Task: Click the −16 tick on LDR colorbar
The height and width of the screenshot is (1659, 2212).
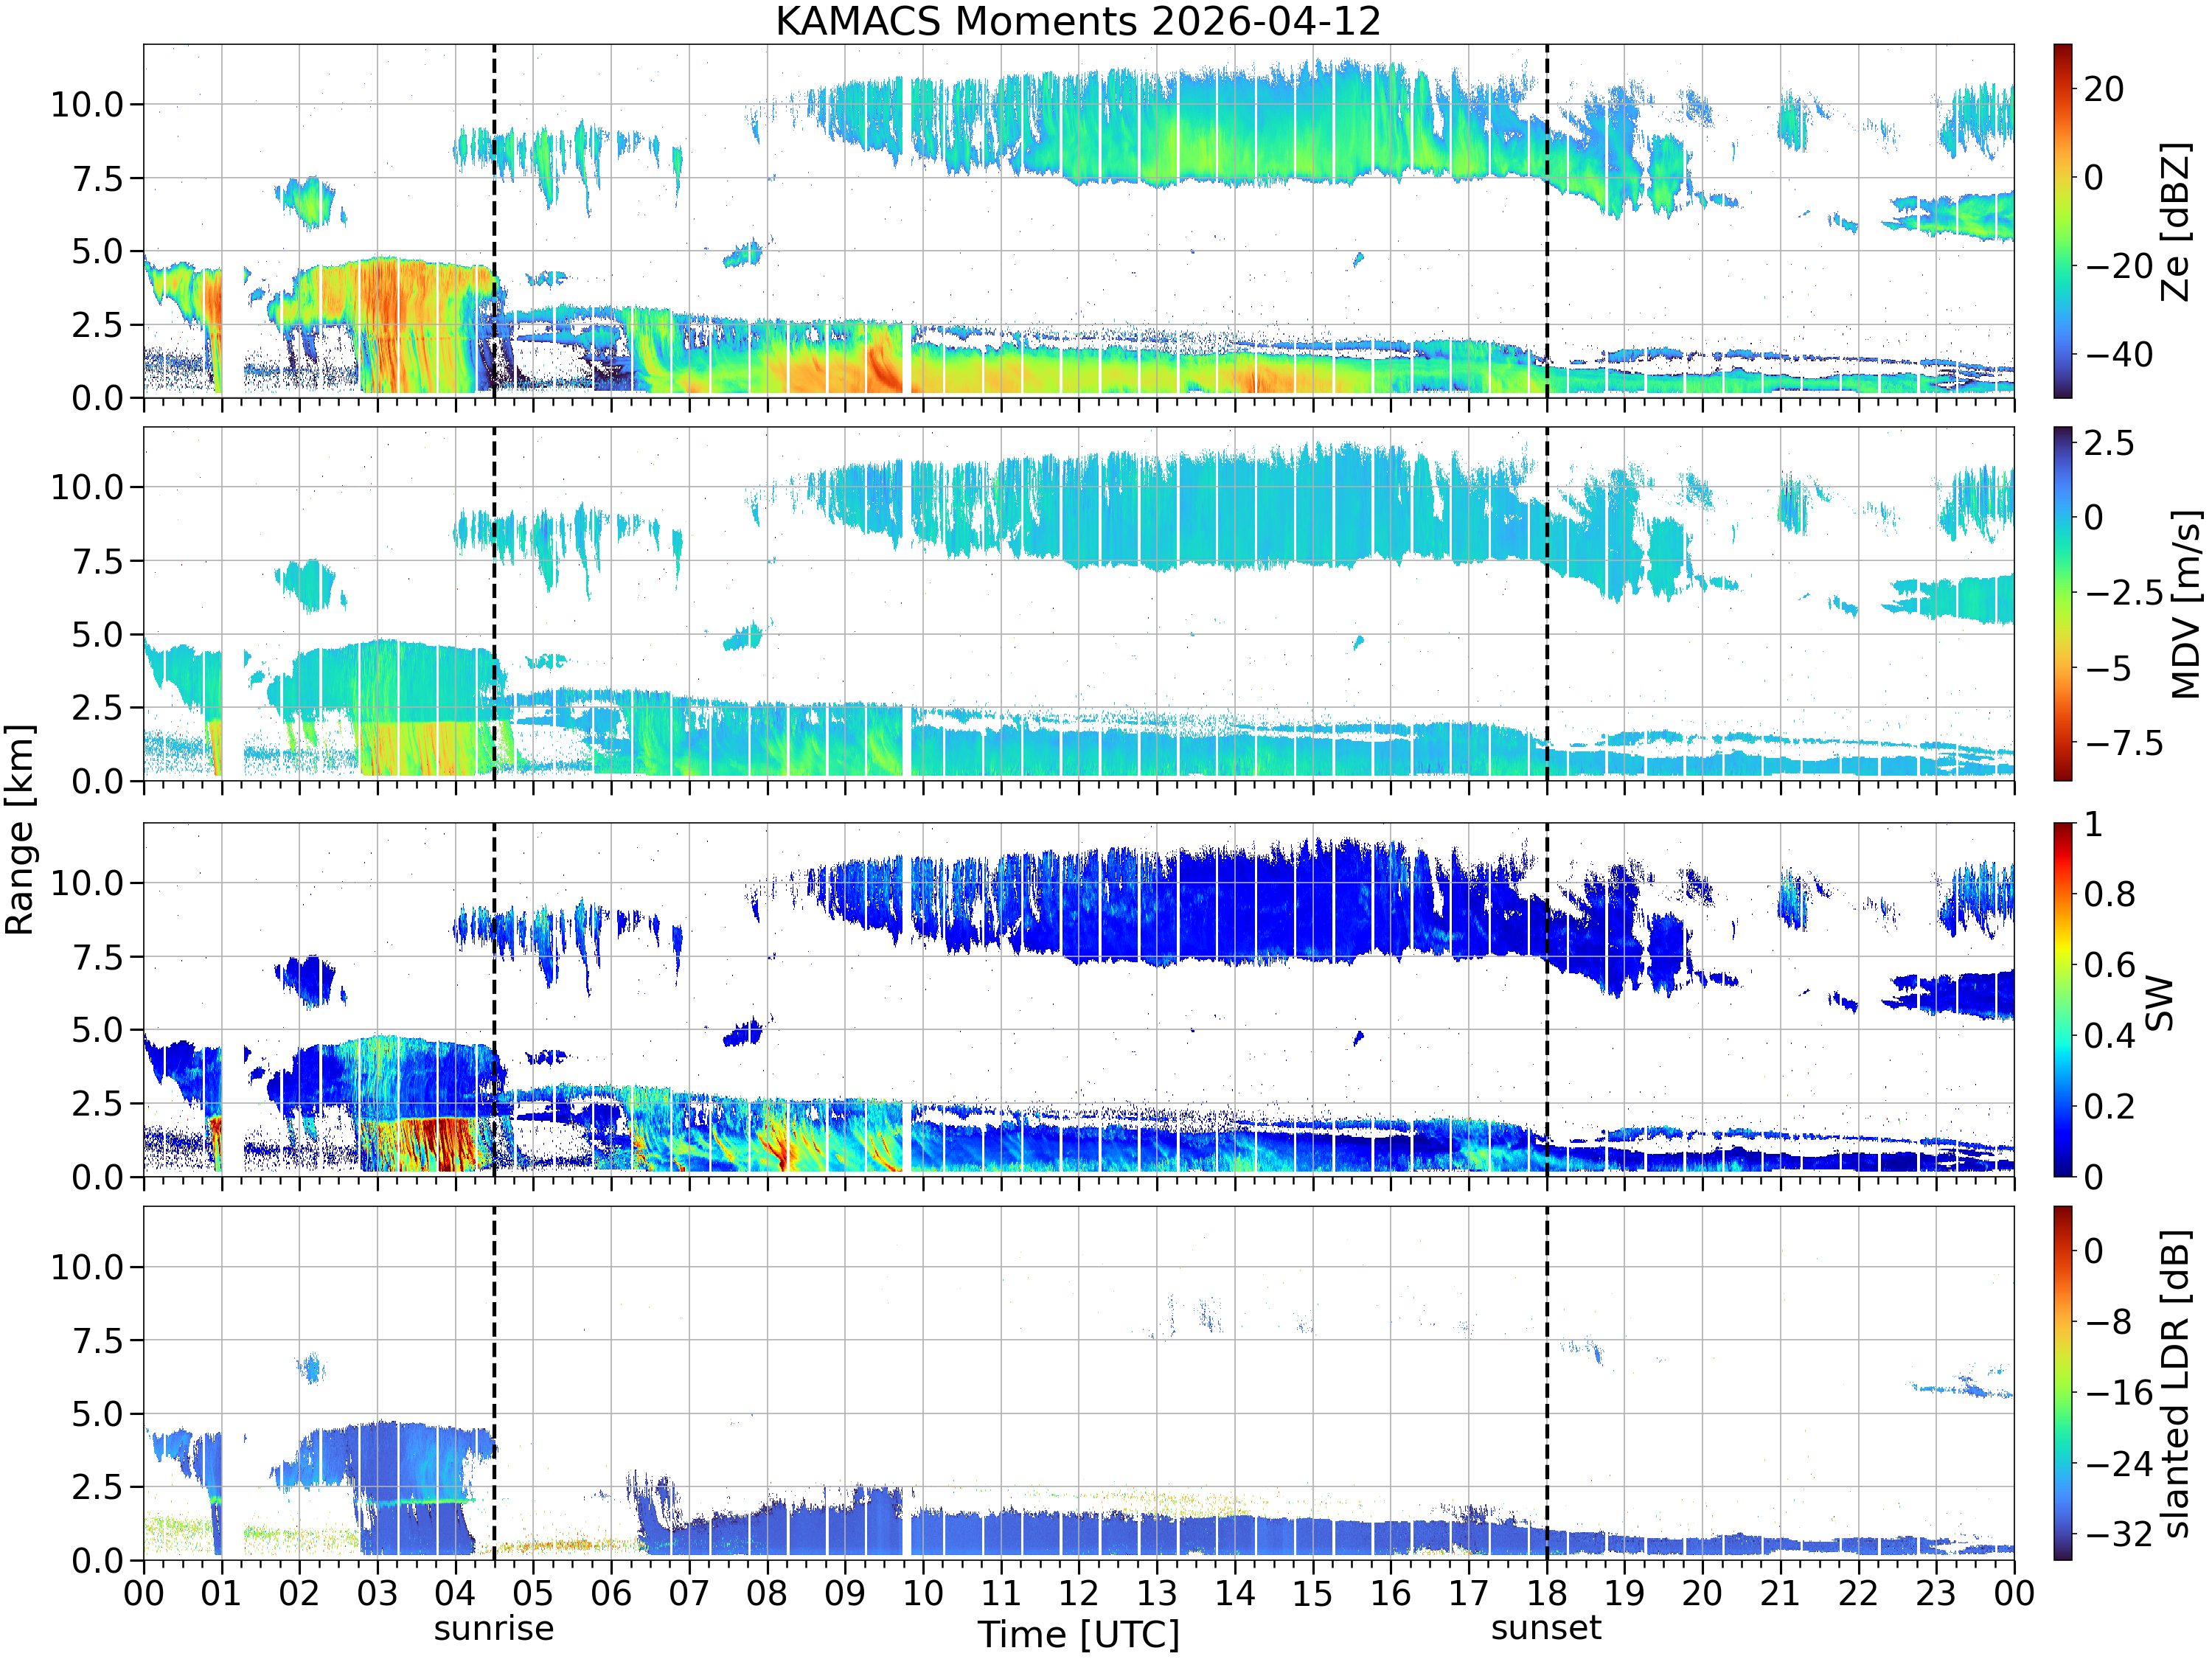Action: point(2119,1392)
